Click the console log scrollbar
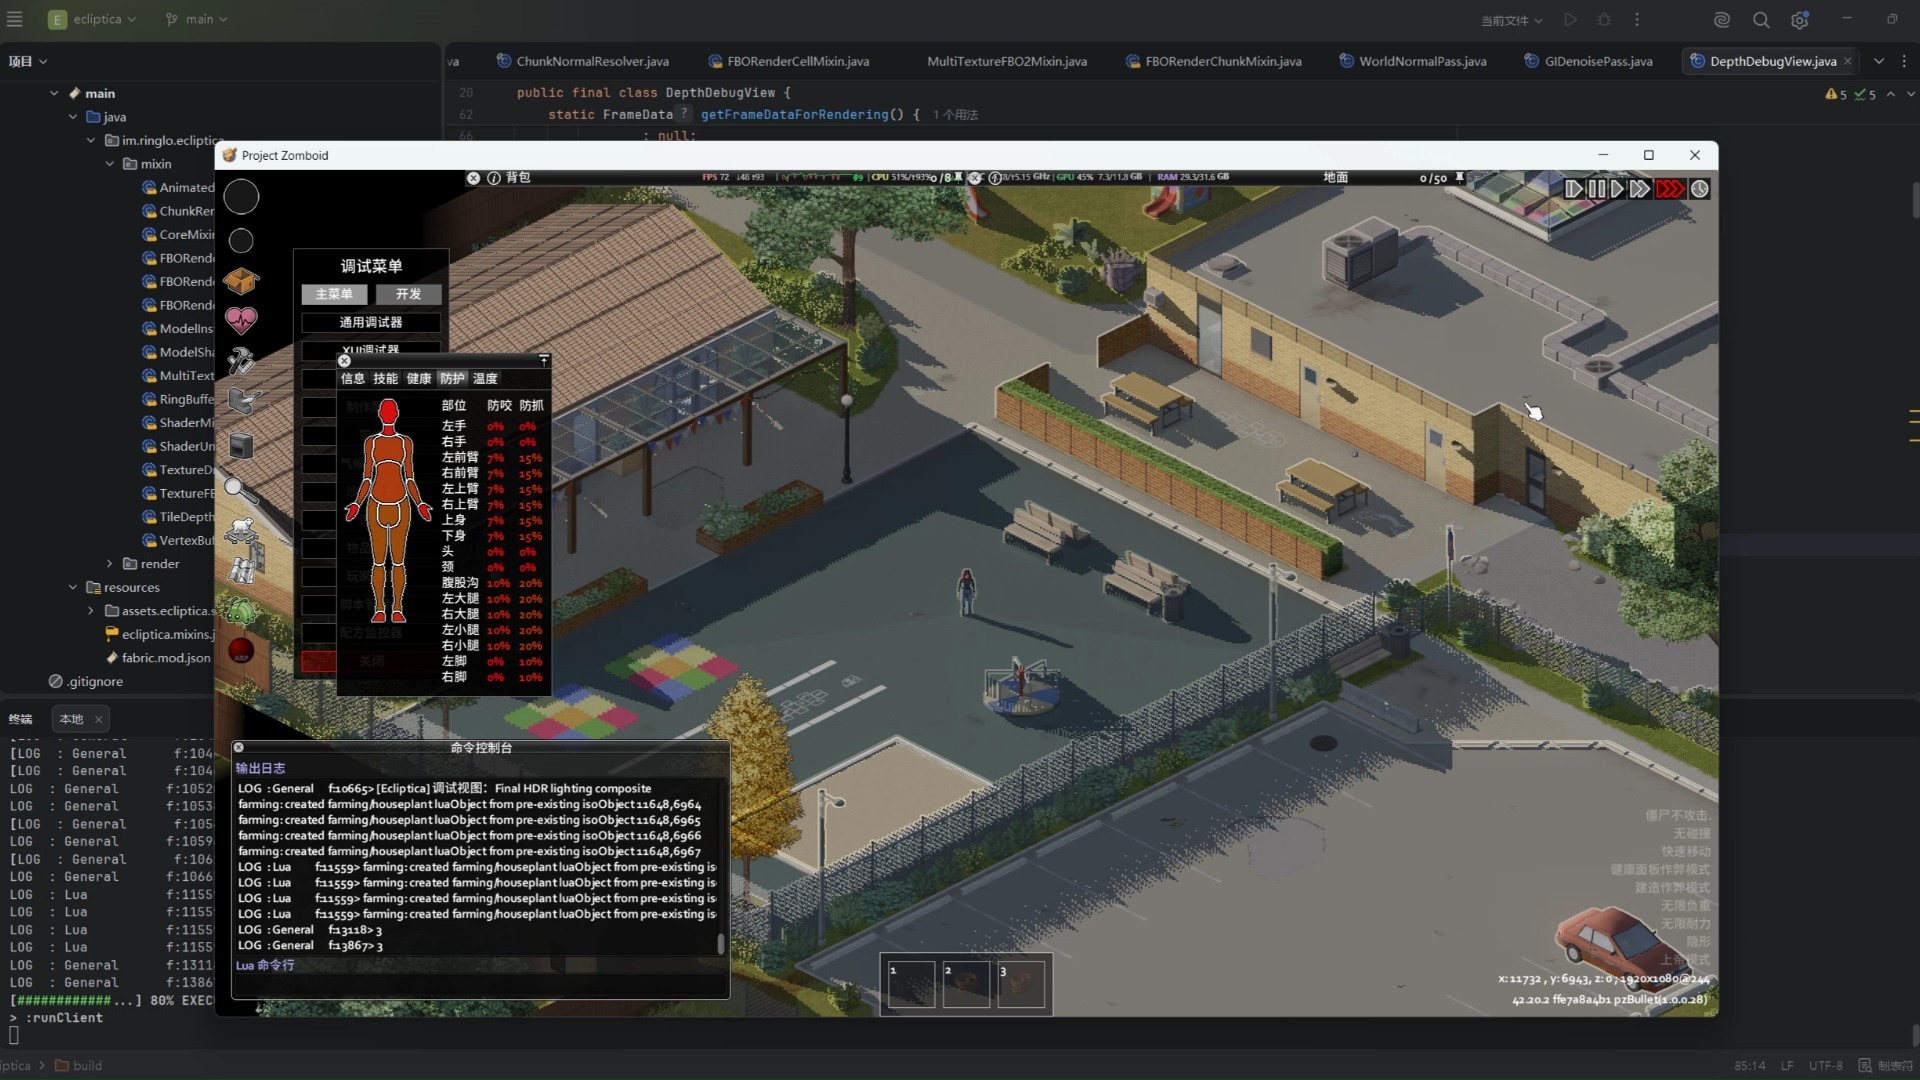1920x1080 pixels. [x=721, y=944]
